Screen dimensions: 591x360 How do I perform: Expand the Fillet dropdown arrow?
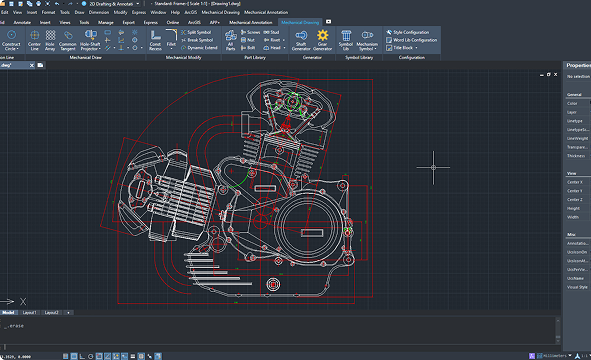pyautogui.click(x=171, y=49)
